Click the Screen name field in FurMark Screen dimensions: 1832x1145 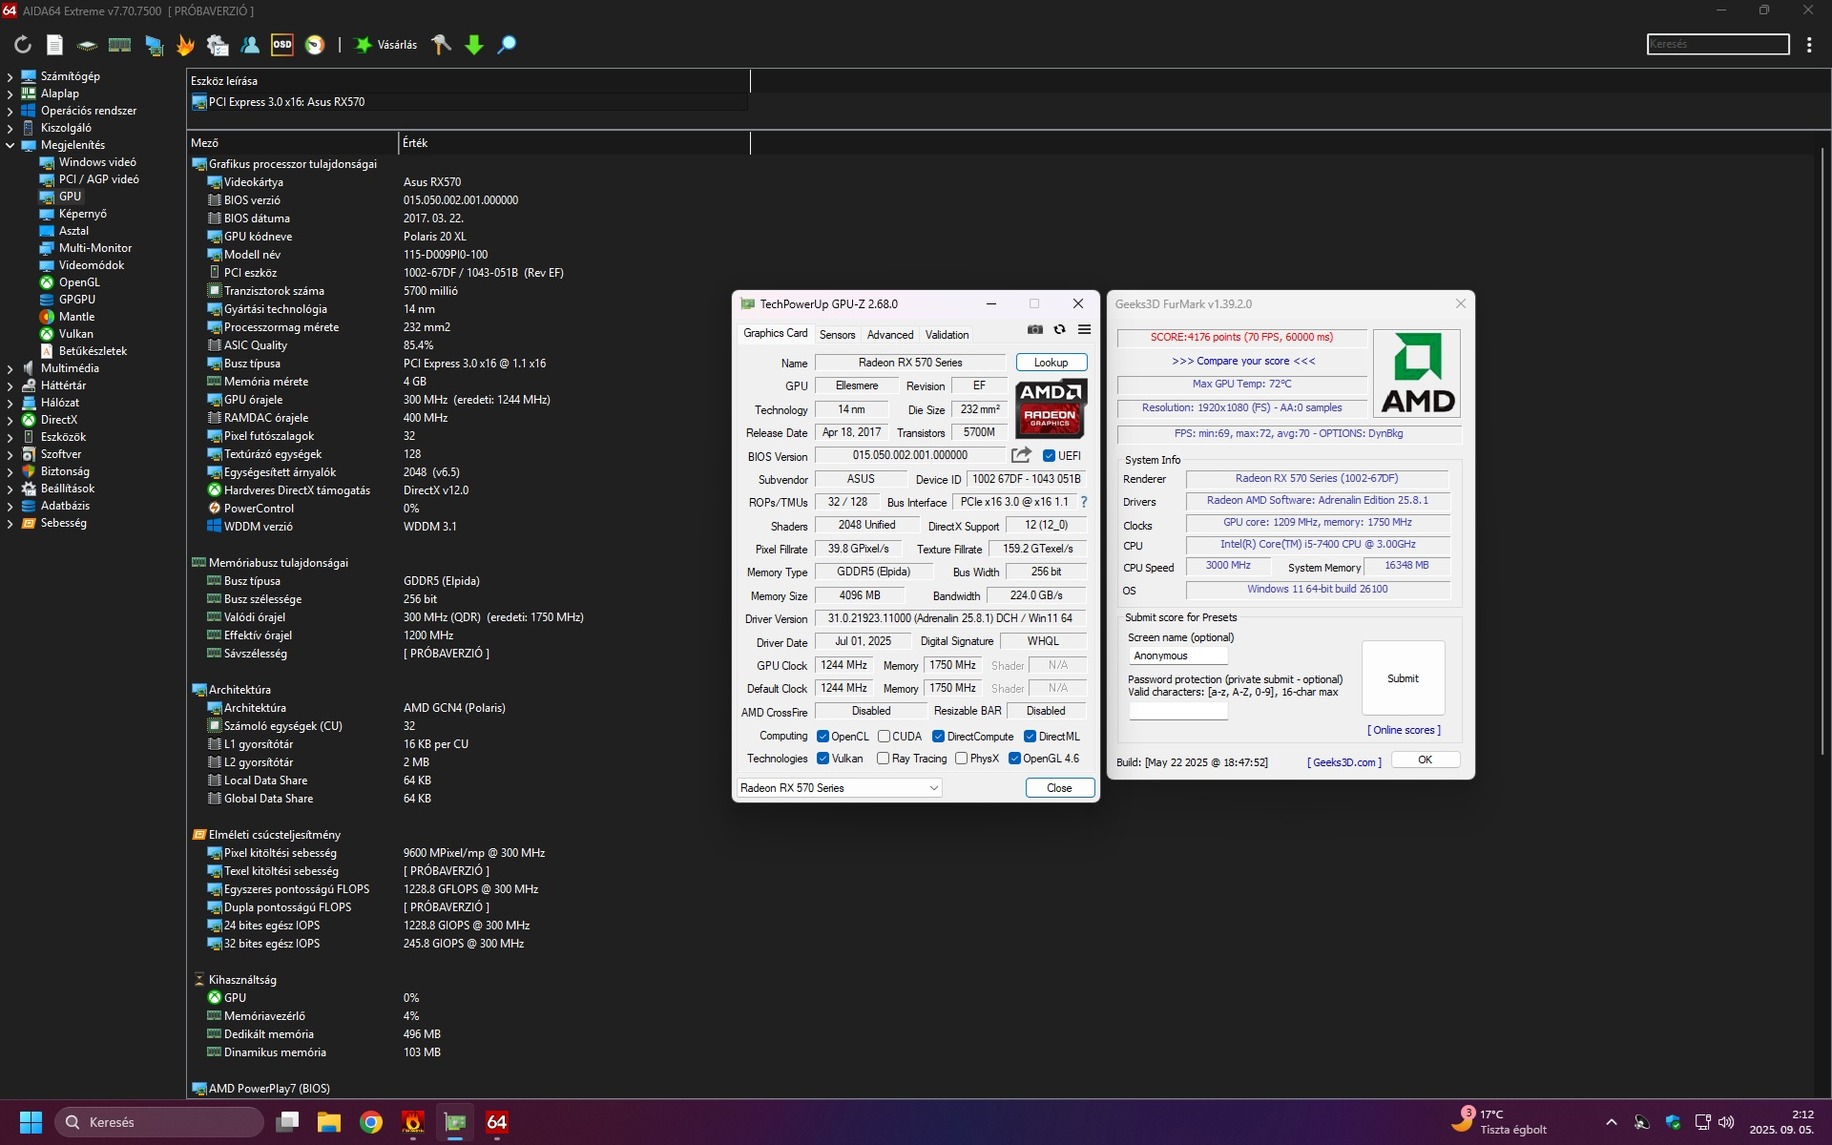pos(1178,656)
